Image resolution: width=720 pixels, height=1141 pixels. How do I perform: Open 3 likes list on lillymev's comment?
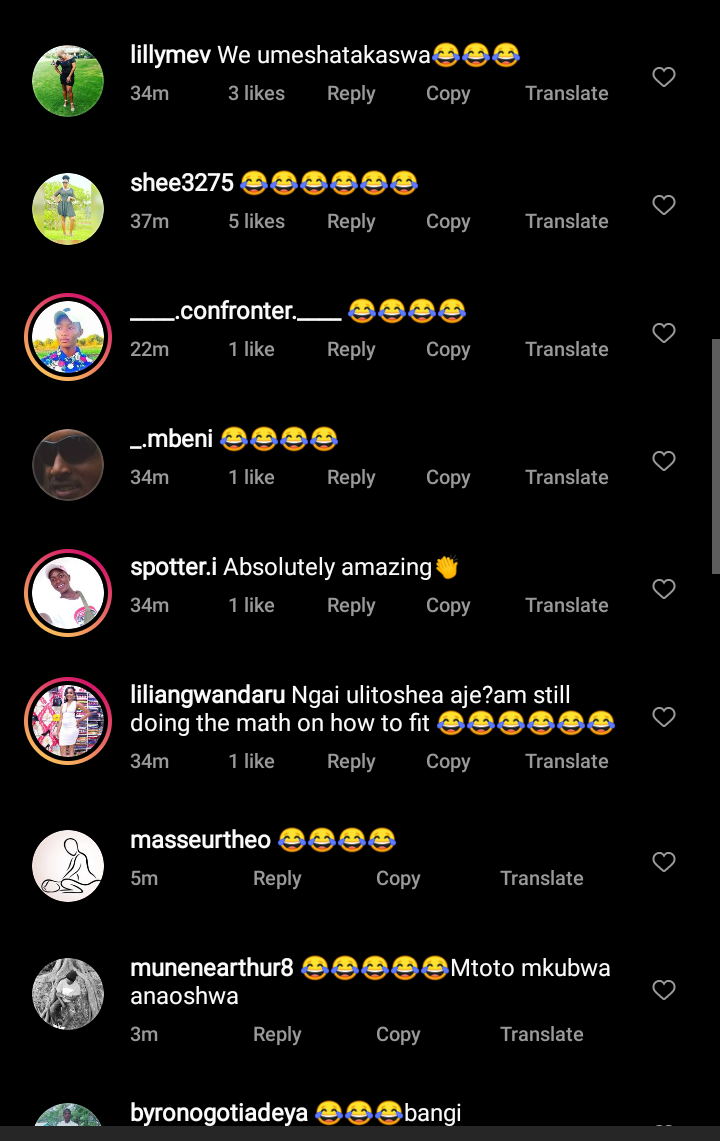(256, 93)
